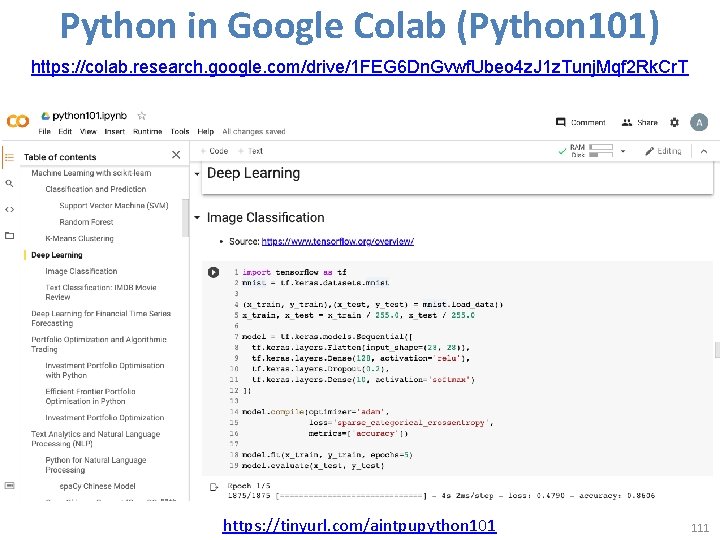
Task: Go to K-Means Clustering entry
Action: pyautogui.click(x=79, y=239)
